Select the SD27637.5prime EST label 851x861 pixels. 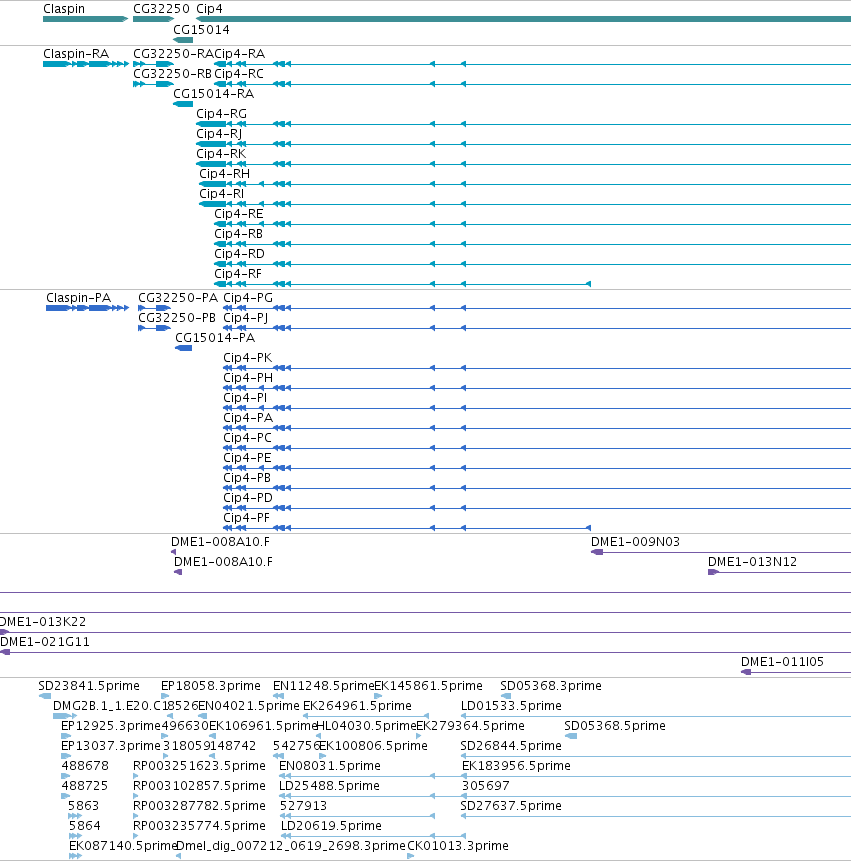click(511, 806)
